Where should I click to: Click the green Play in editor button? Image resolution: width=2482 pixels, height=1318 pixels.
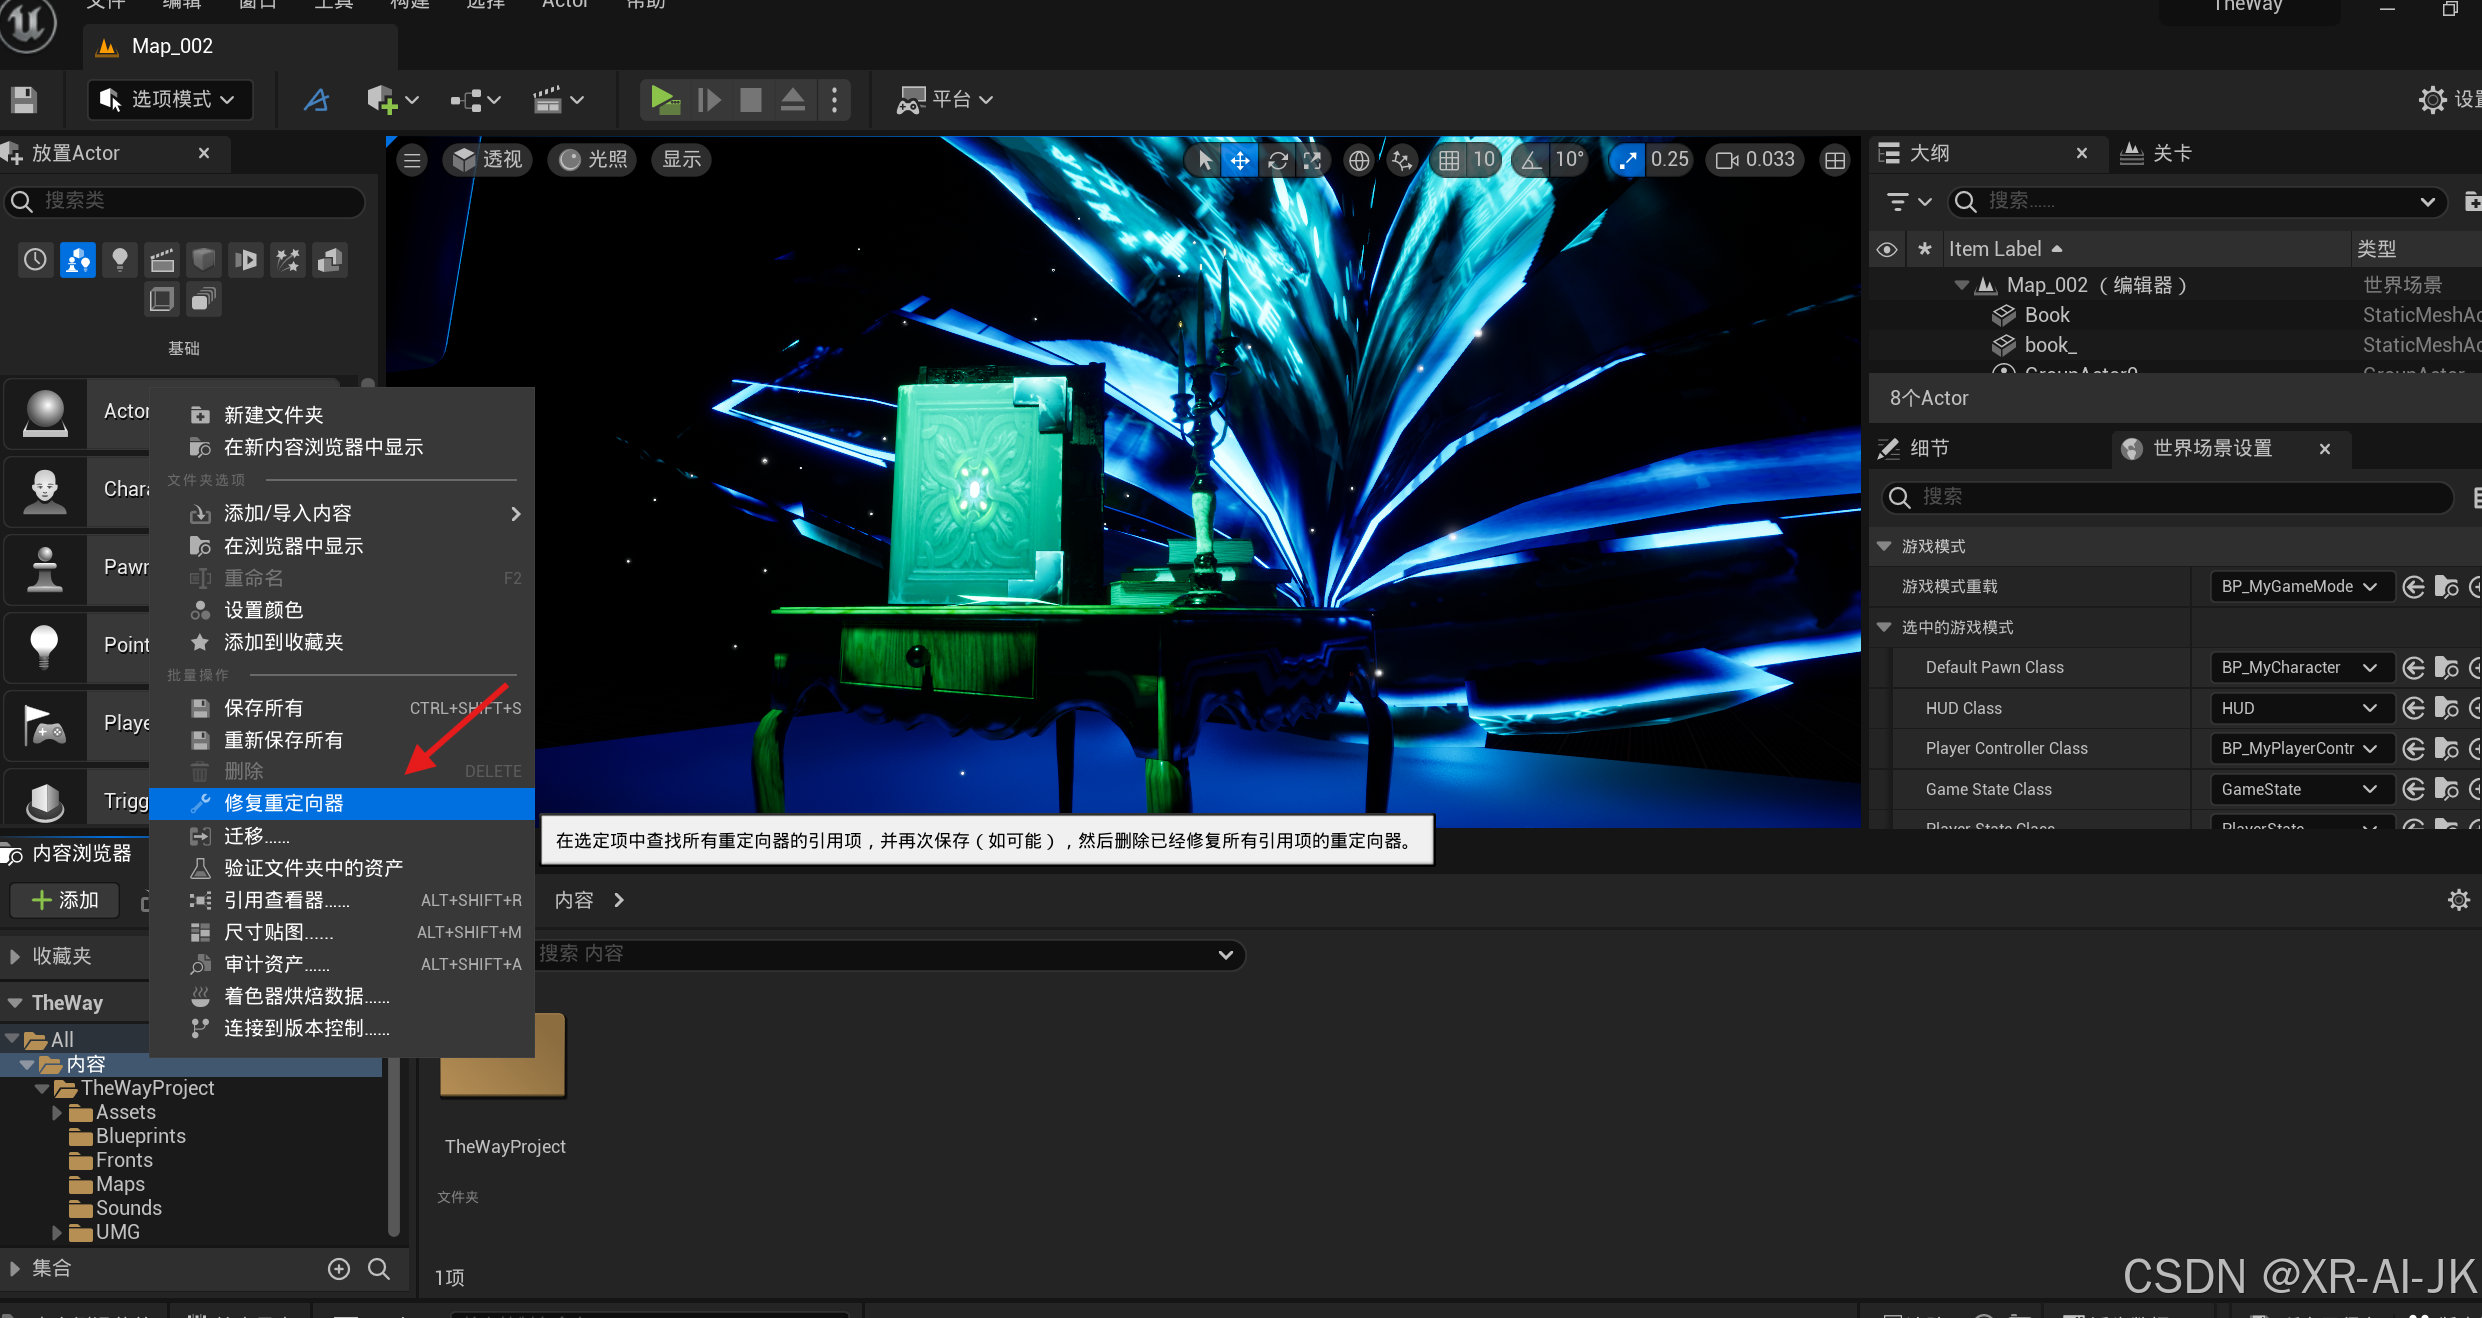click(663, 99)
